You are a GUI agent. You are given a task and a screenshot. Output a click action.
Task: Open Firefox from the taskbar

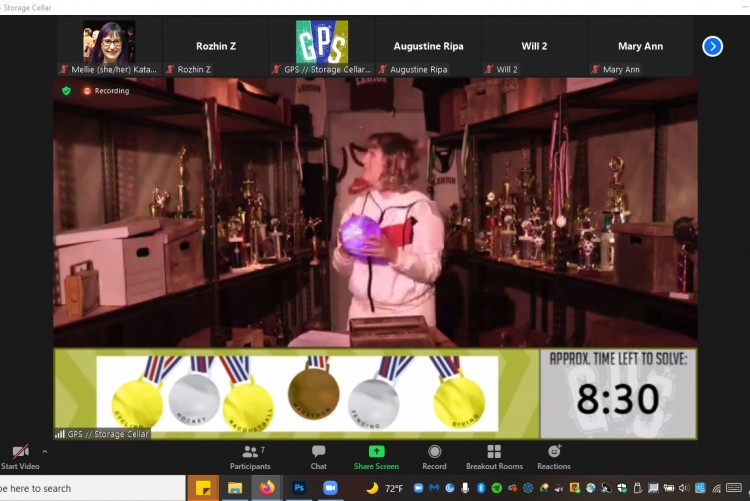coord(266,488)
